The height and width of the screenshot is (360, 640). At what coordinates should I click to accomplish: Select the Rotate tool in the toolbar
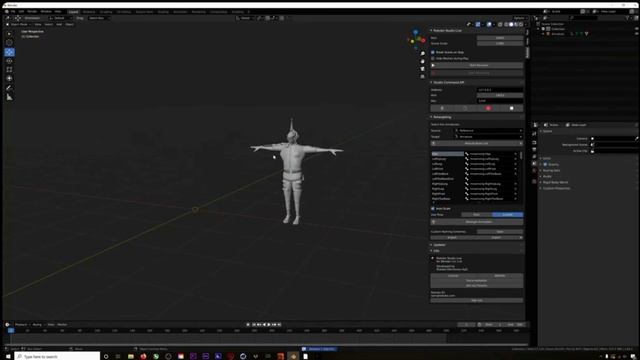tap(9, 61)
